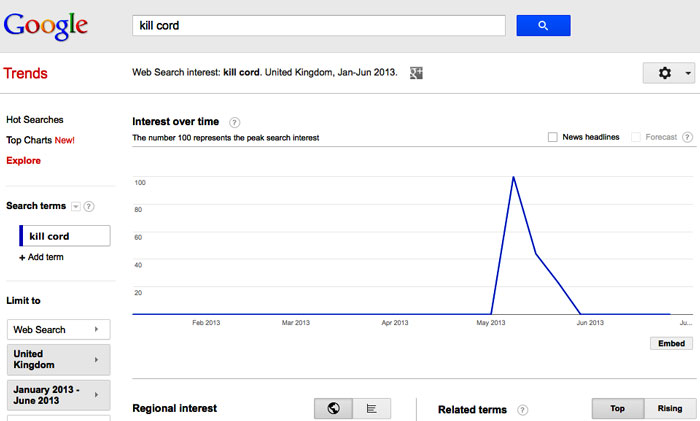This screenshot has height=421, width=700.
Task: Select the Top related terms tab
Action: 618,408
